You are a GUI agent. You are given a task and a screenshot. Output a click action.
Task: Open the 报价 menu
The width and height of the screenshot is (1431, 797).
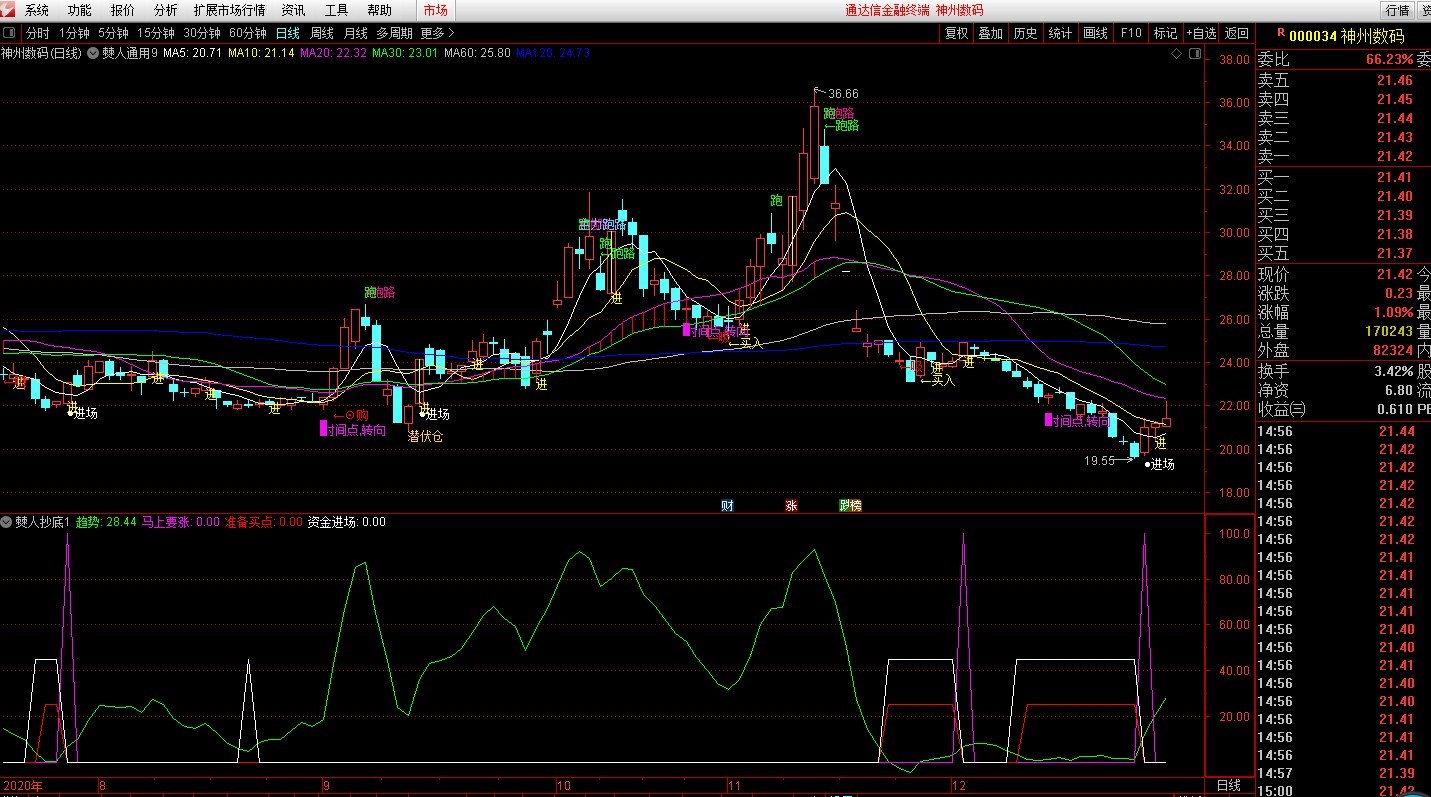point(123,10)
